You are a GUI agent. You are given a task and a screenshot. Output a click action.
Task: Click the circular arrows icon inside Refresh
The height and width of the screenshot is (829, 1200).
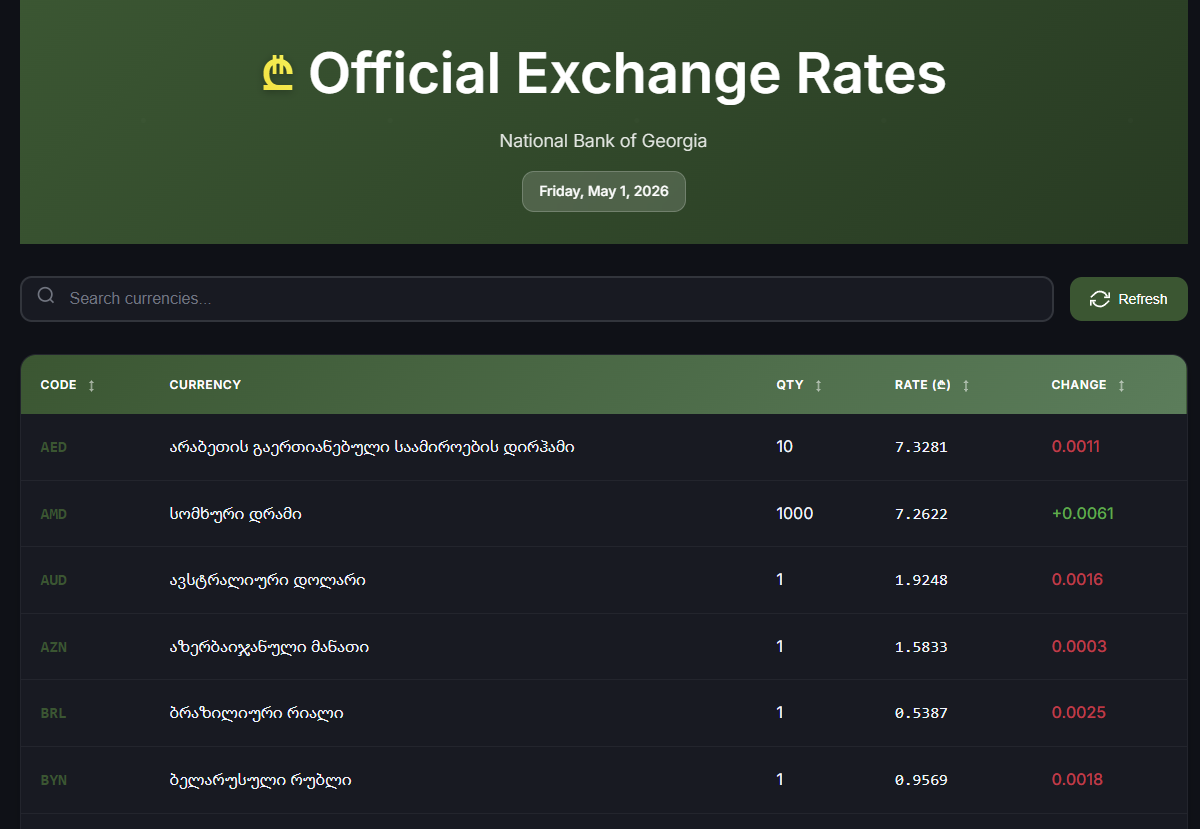1100,299
